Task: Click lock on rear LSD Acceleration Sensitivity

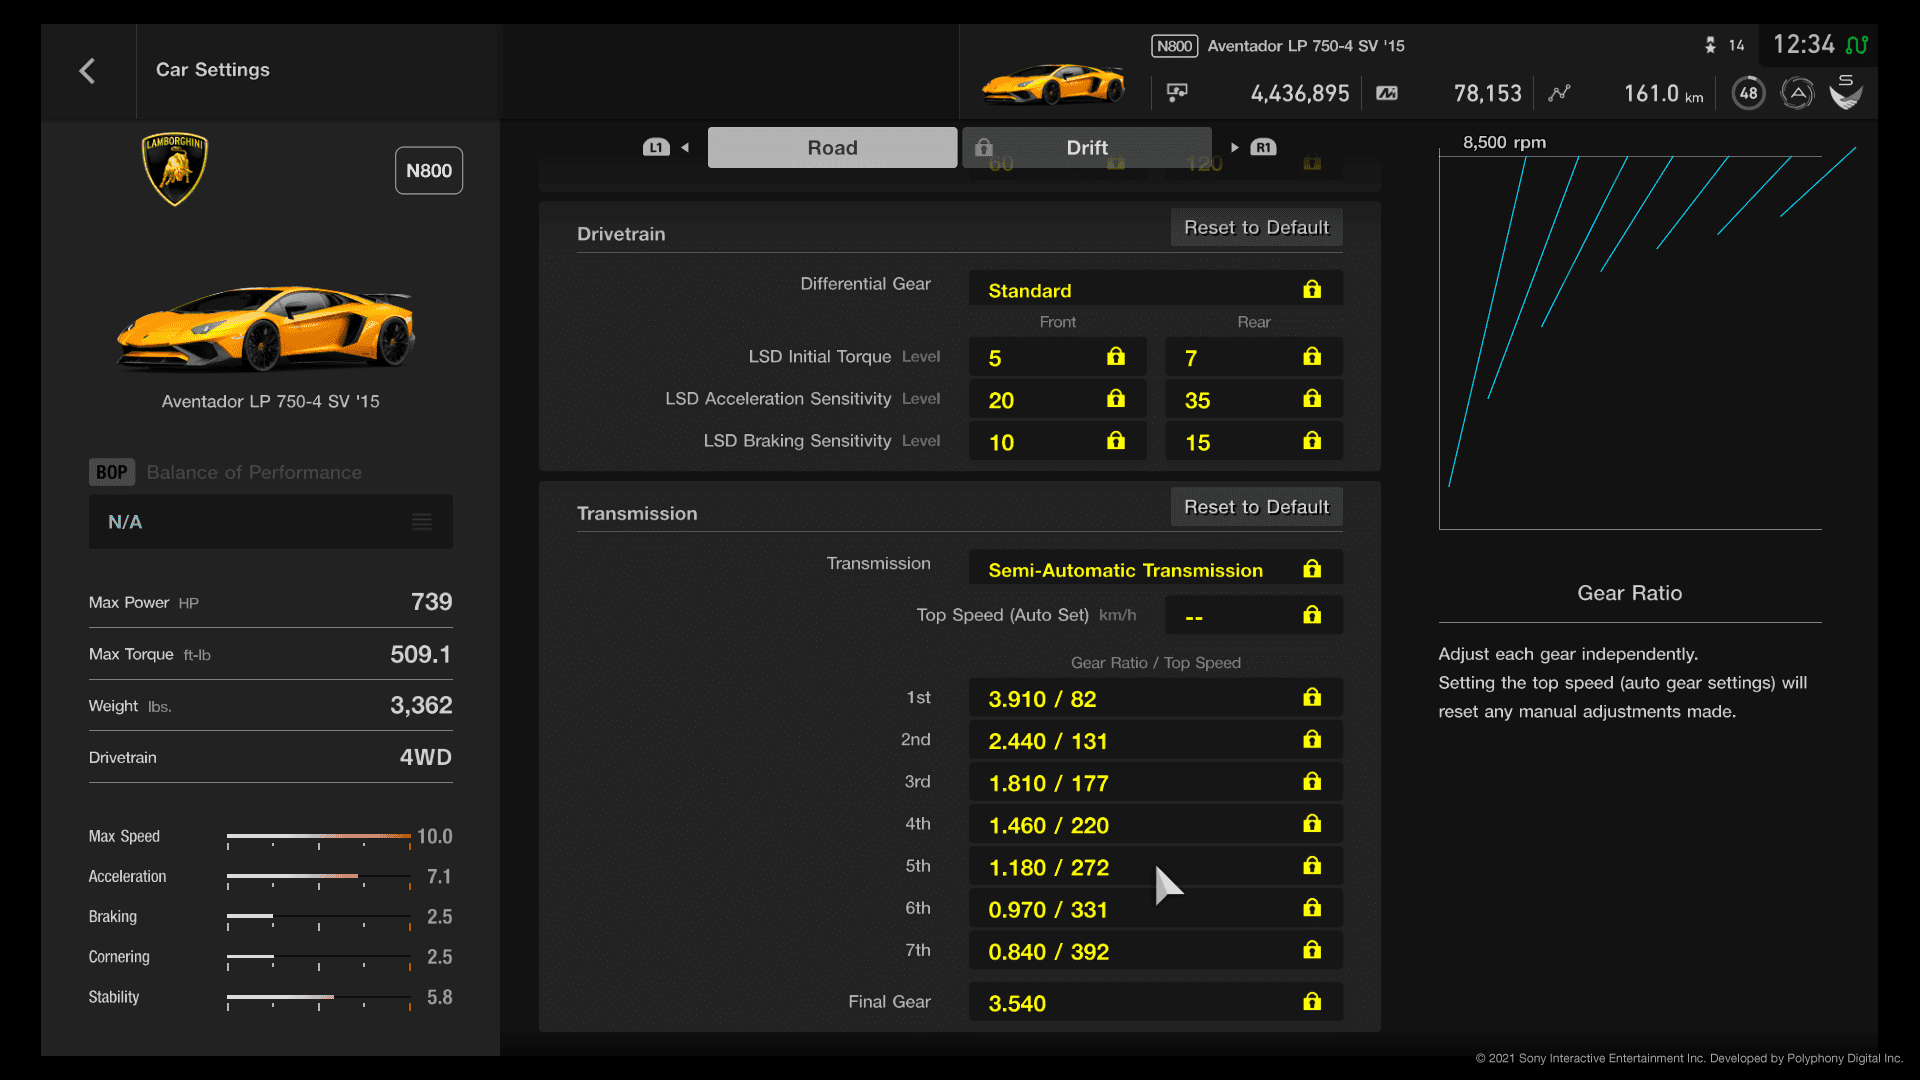Action: 1312,399
